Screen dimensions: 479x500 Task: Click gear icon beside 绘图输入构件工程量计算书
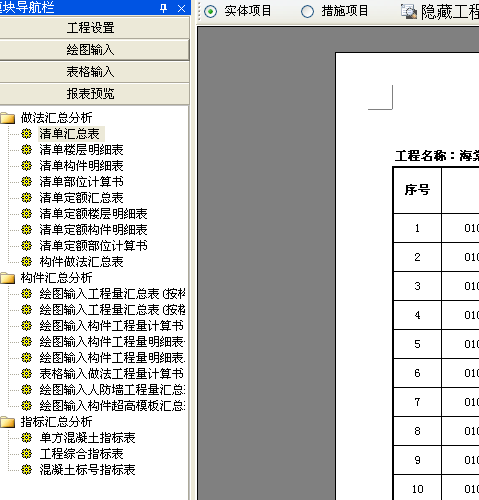click(26, 326)
